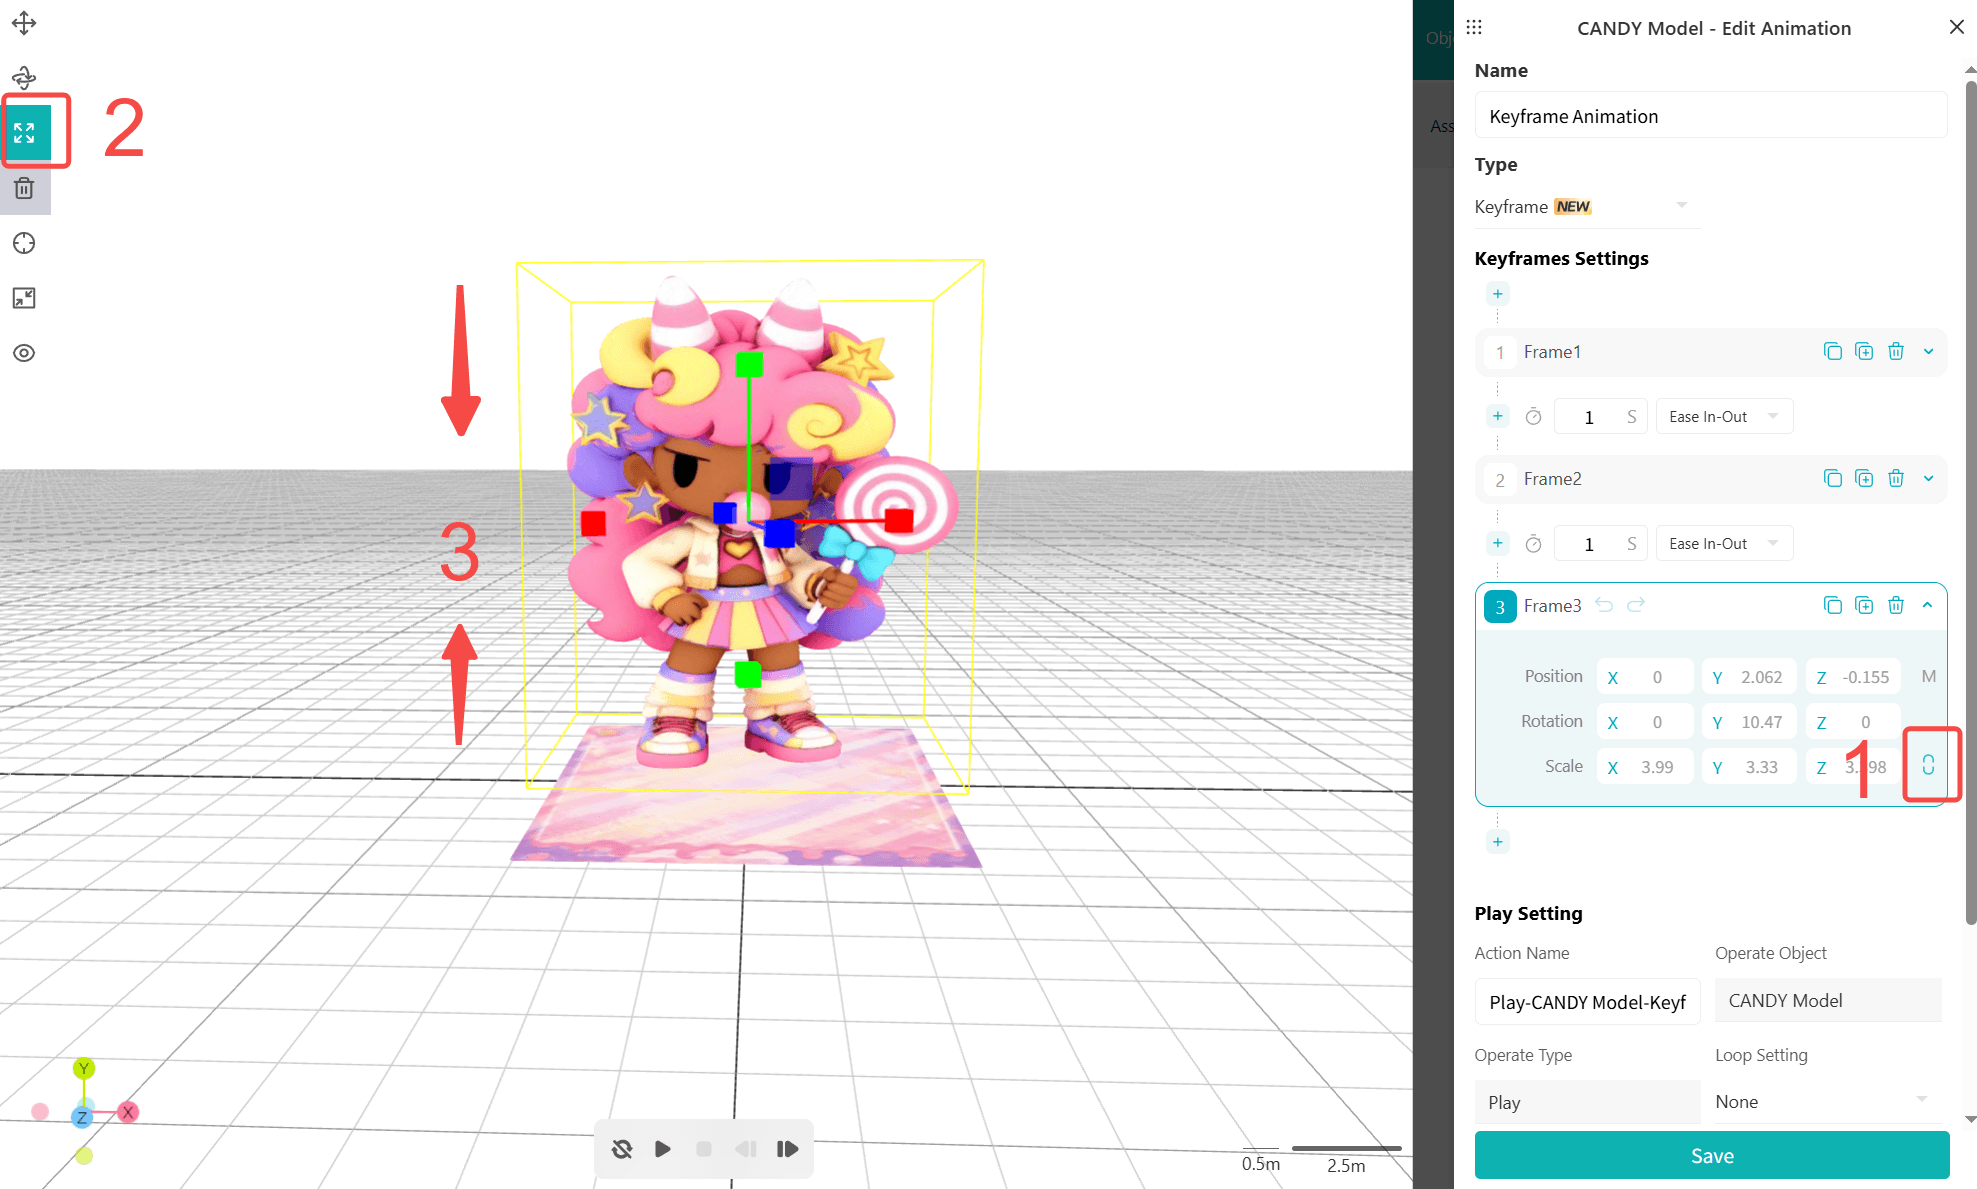Screen dimensions: 1977x1189
Task: Open the Loop Setting dropdown
Action: pos(1828,1101)
